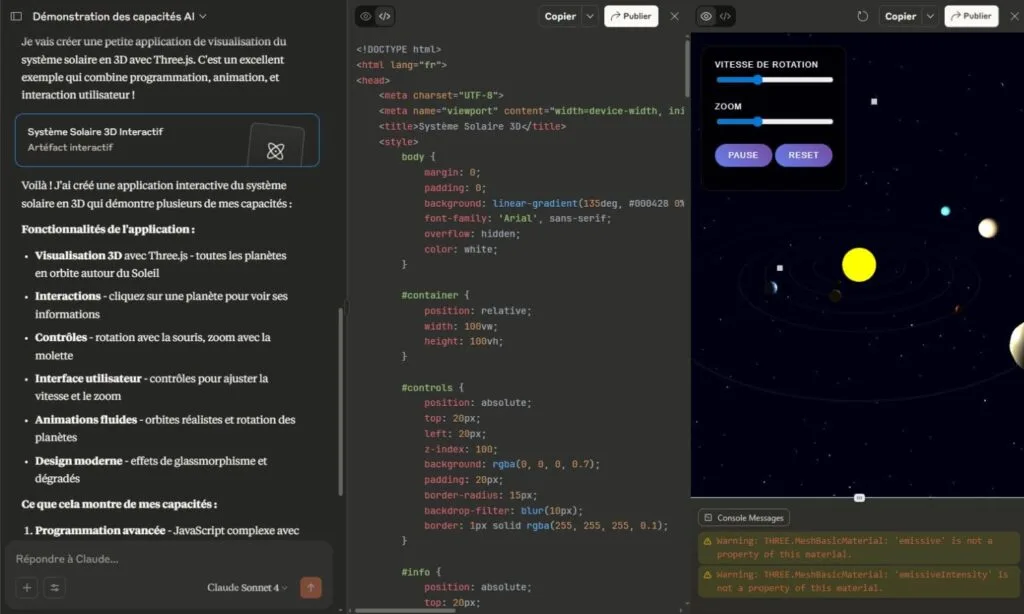
Task: Expand the Copier dropdown arrow in the code panel
Action: tap(590, 16)
